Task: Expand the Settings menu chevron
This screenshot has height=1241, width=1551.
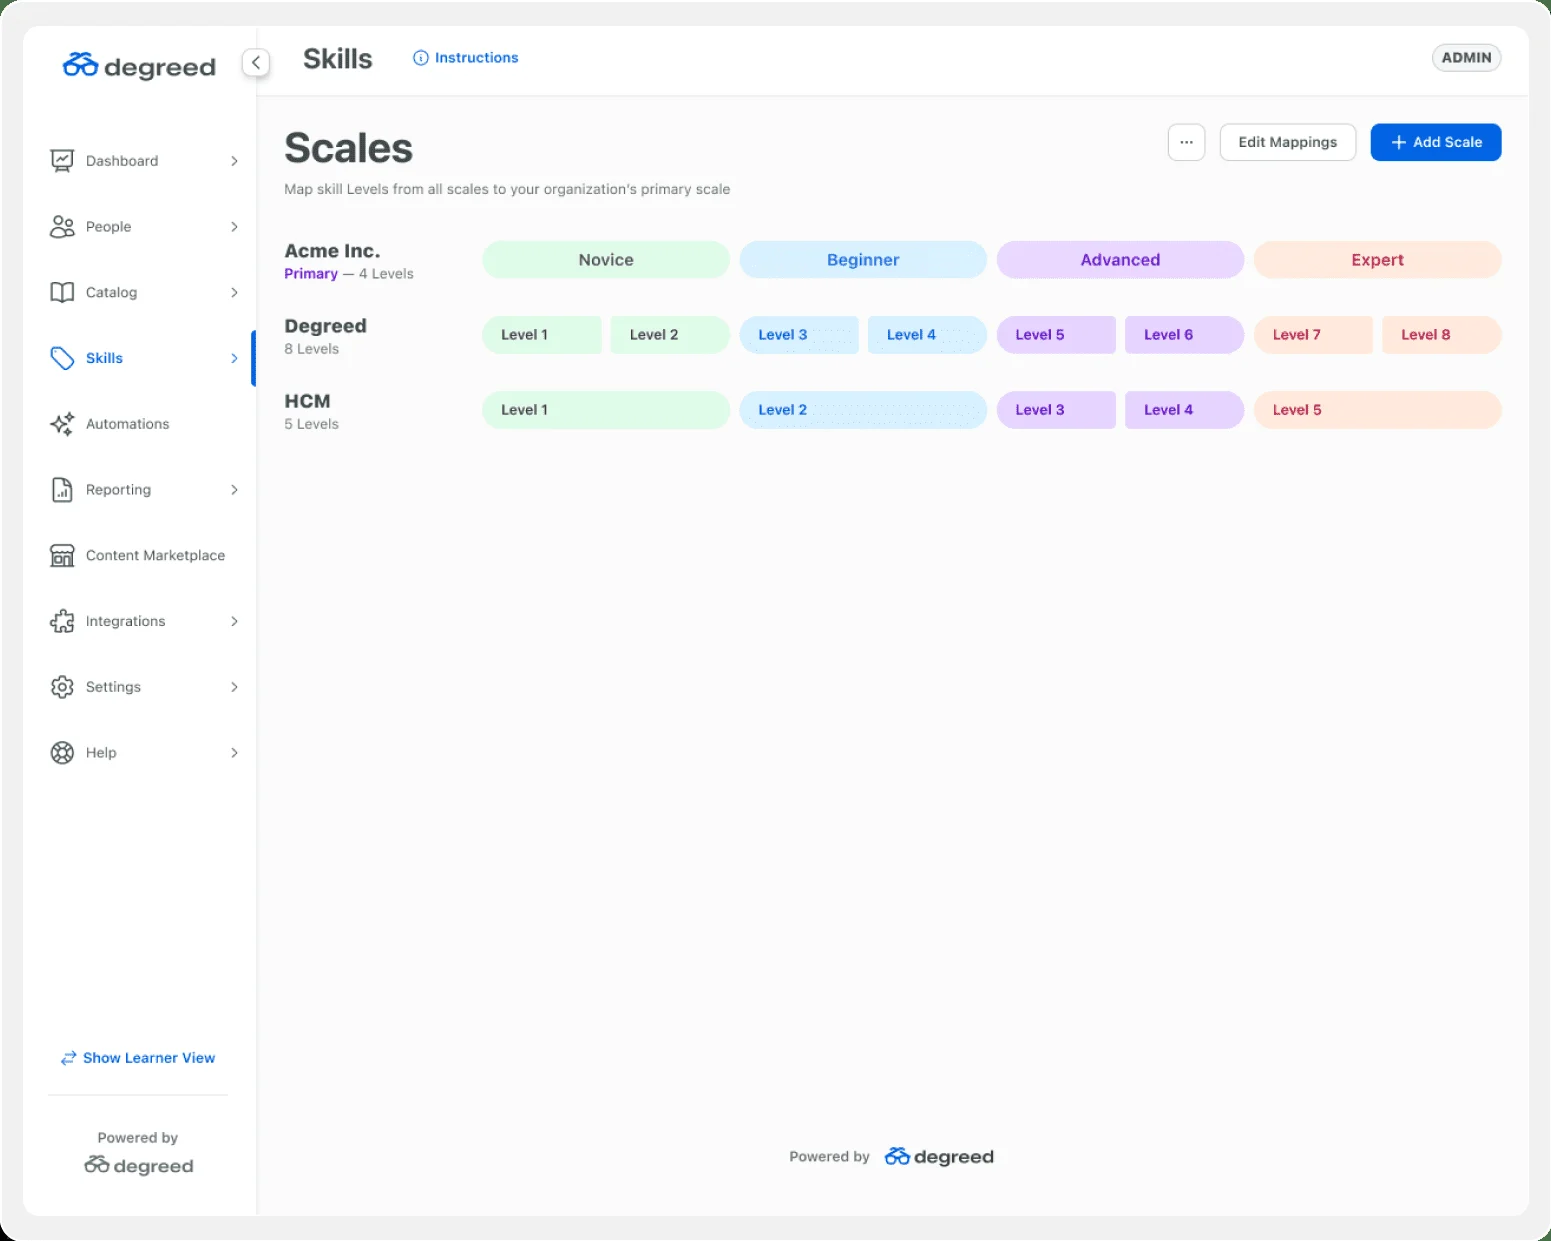Action: (x=234, y=687)
